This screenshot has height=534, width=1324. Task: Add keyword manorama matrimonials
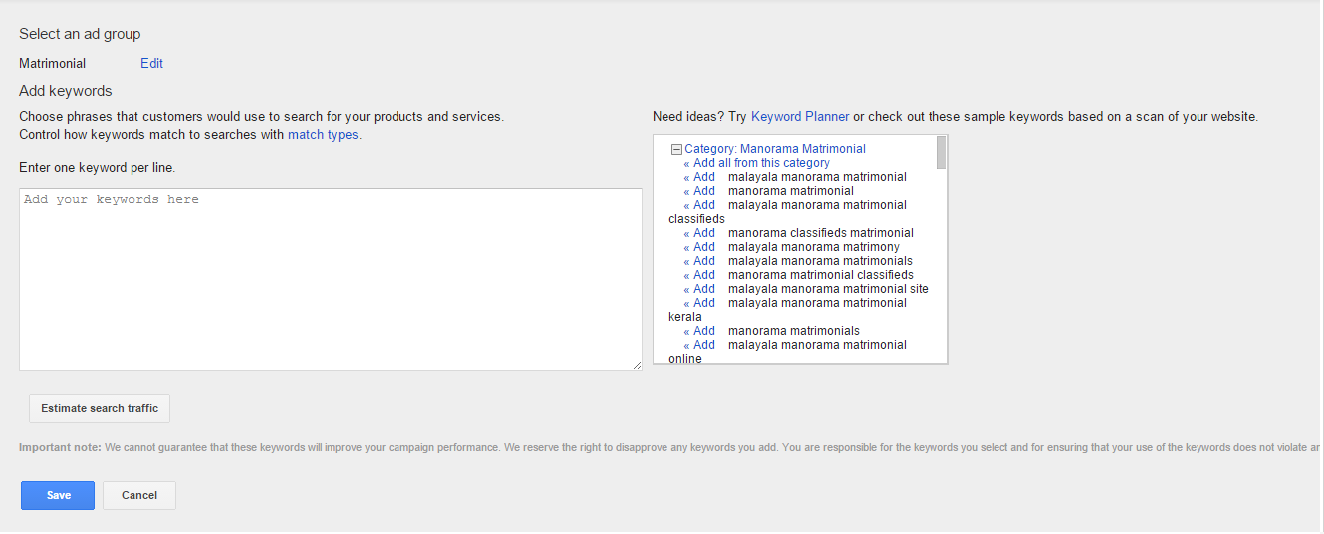(x=699, y=331)
